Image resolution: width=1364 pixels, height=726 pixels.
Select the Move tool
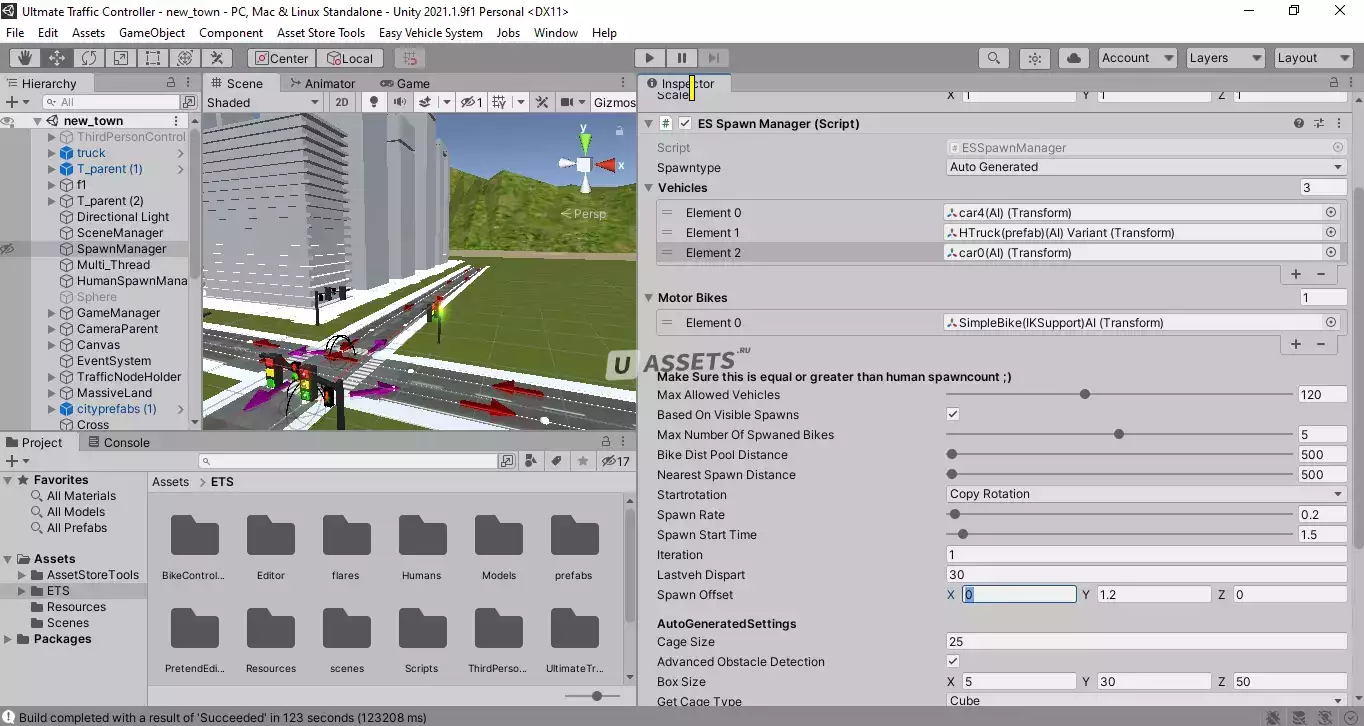tap(57, 58)
